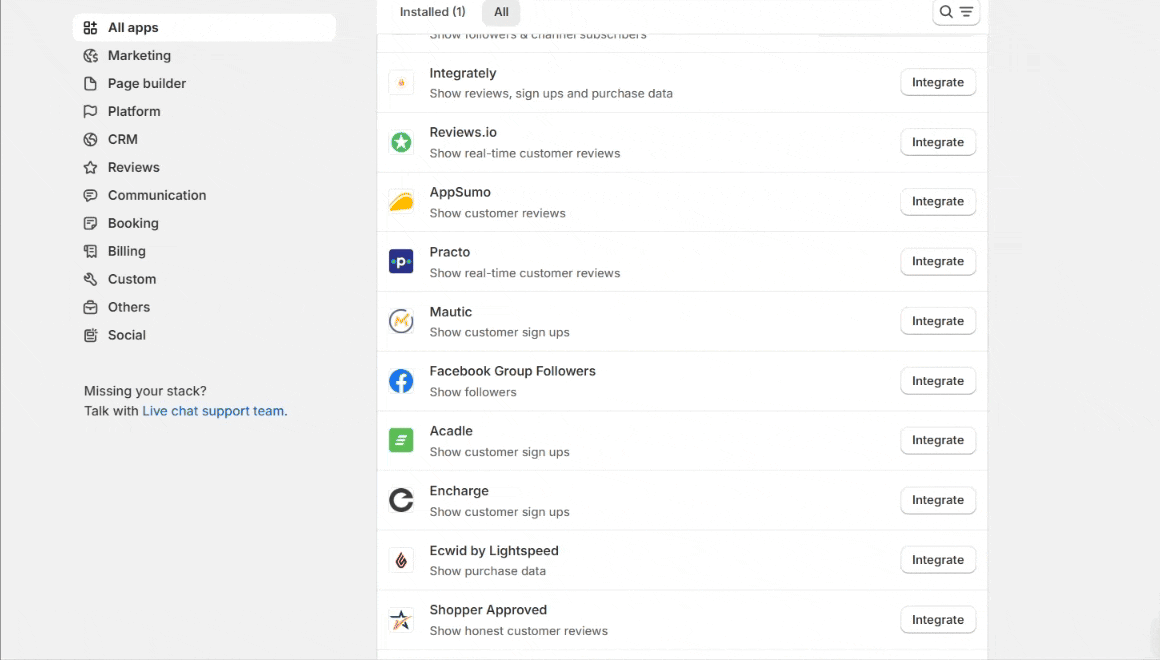Viewport: 1160px width, 660px height.
Task: Integrate Mautic
Action: pos(937,321)
